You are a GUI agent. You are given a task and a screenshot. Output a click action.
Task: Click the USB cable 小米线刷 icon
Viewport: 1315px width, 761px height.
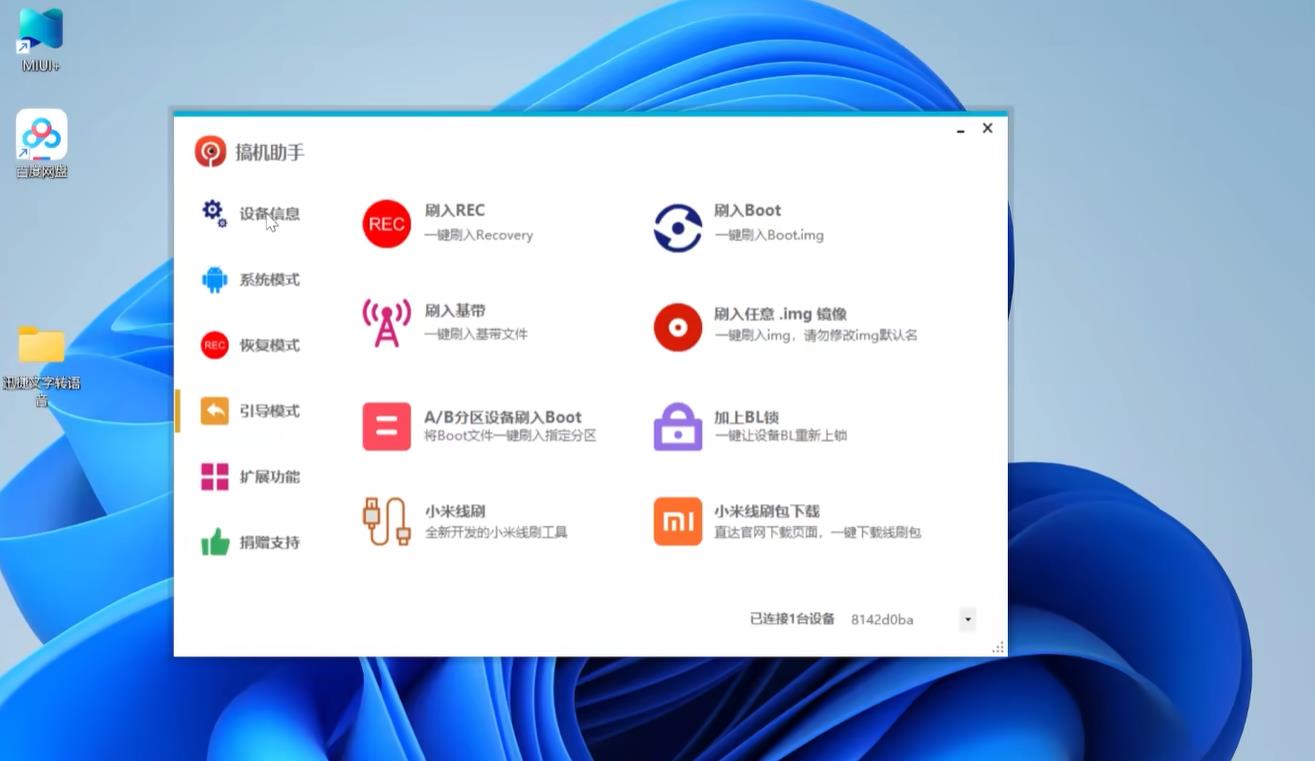386,522
